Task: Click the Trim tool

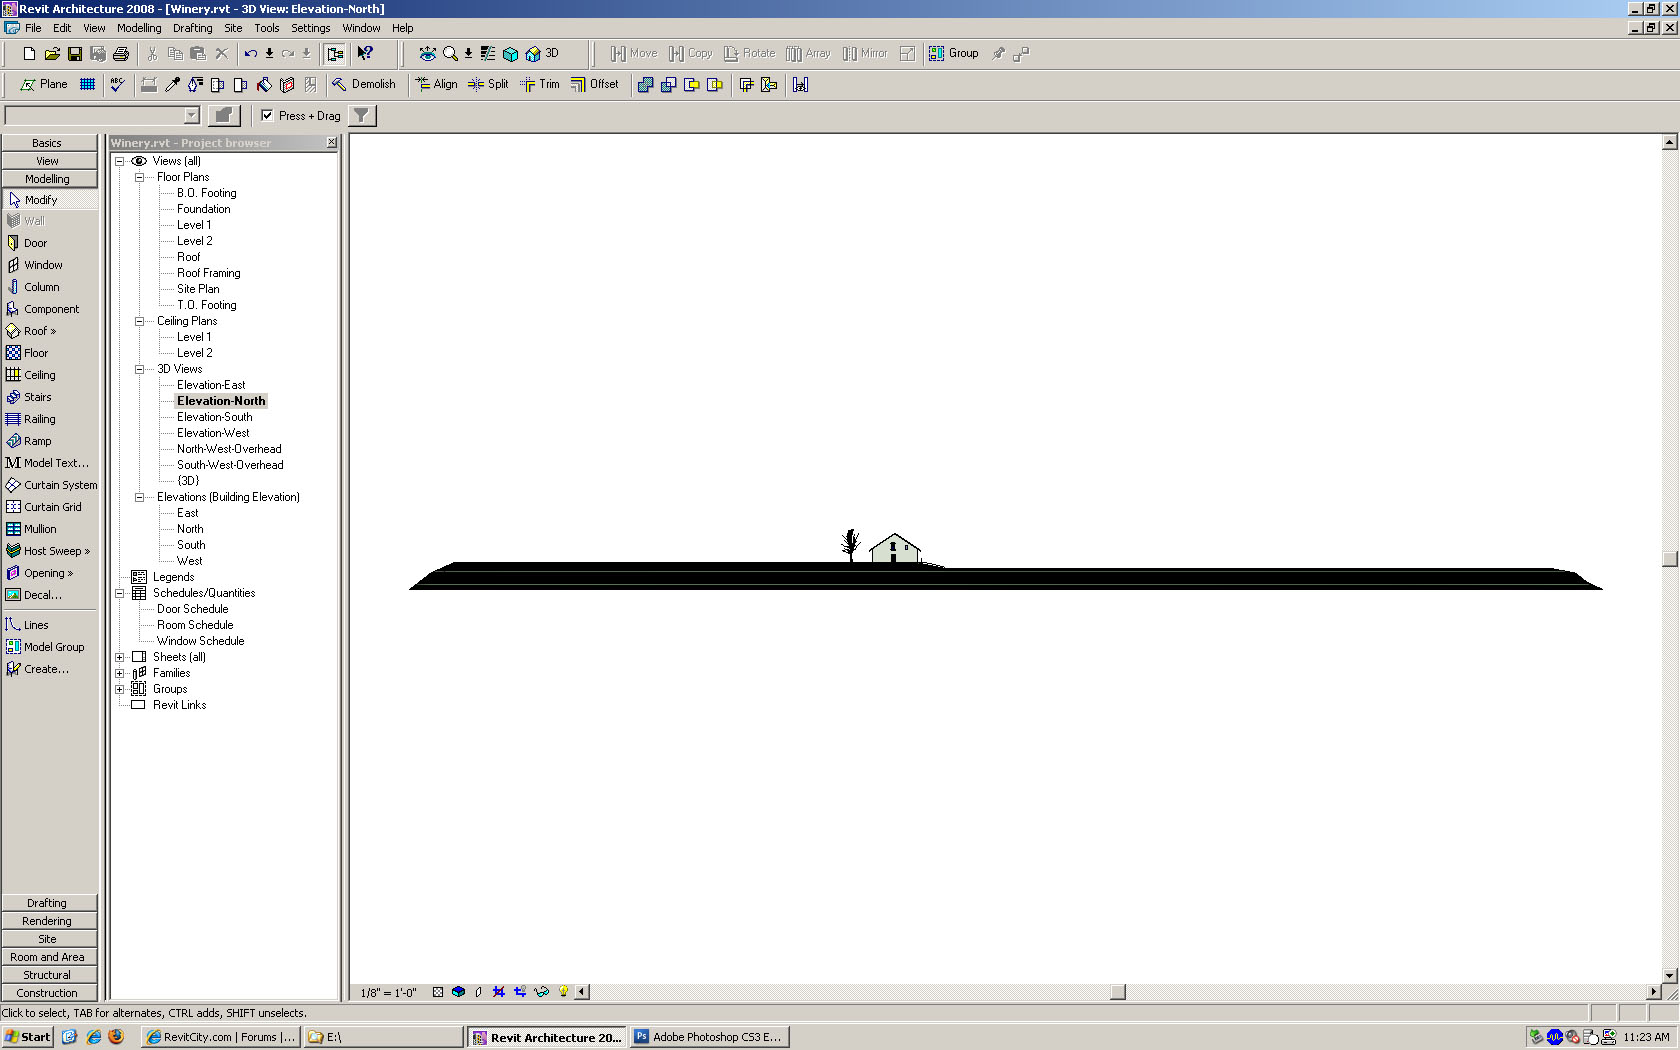Action: click(x=540, y=85)
